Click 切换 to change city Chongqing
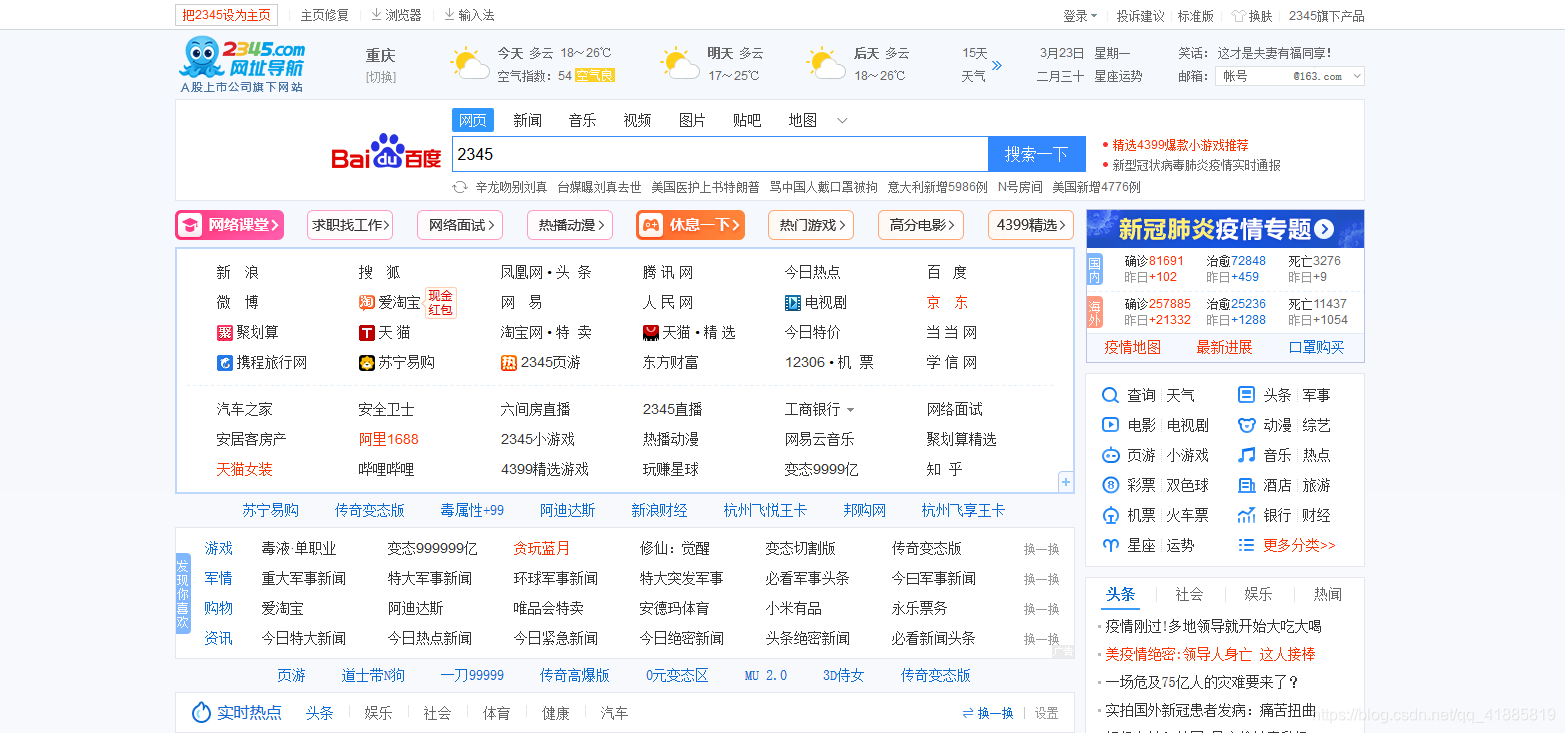The width and height of the screenshot is (1565, 733). (x=380, y=77)
